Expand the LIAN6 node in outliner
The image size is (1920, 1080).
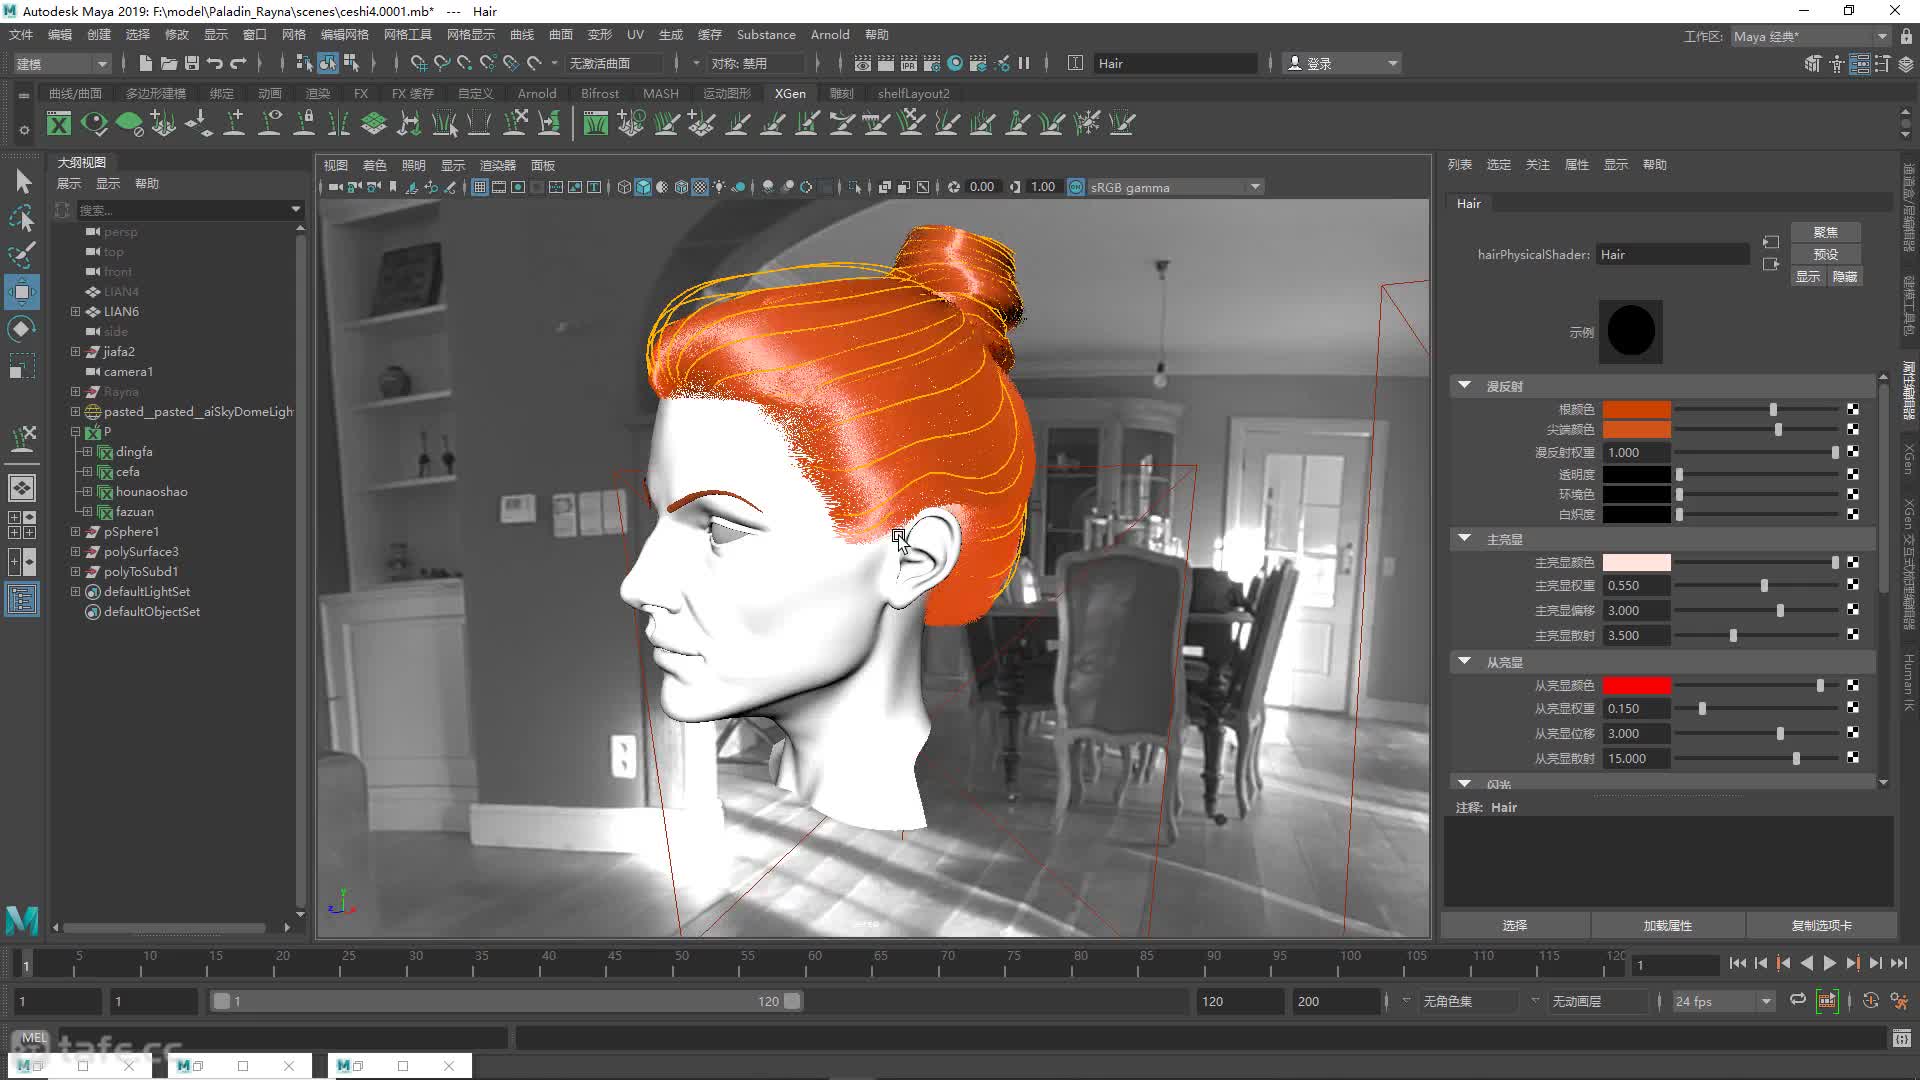click(75, 311)
